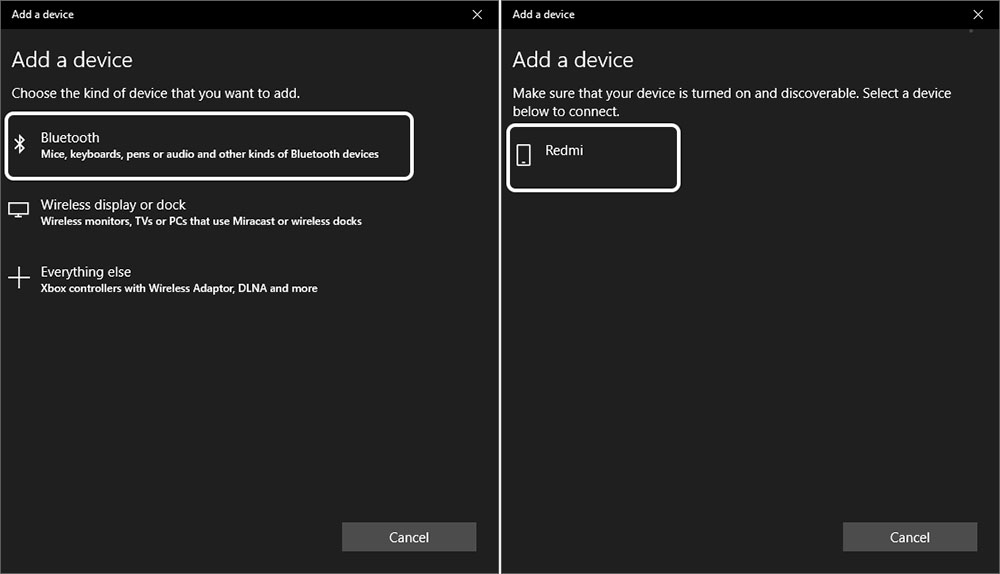1000x574 pixels.
Task: Click the phone icon next to Redmi
Action: 523,155
